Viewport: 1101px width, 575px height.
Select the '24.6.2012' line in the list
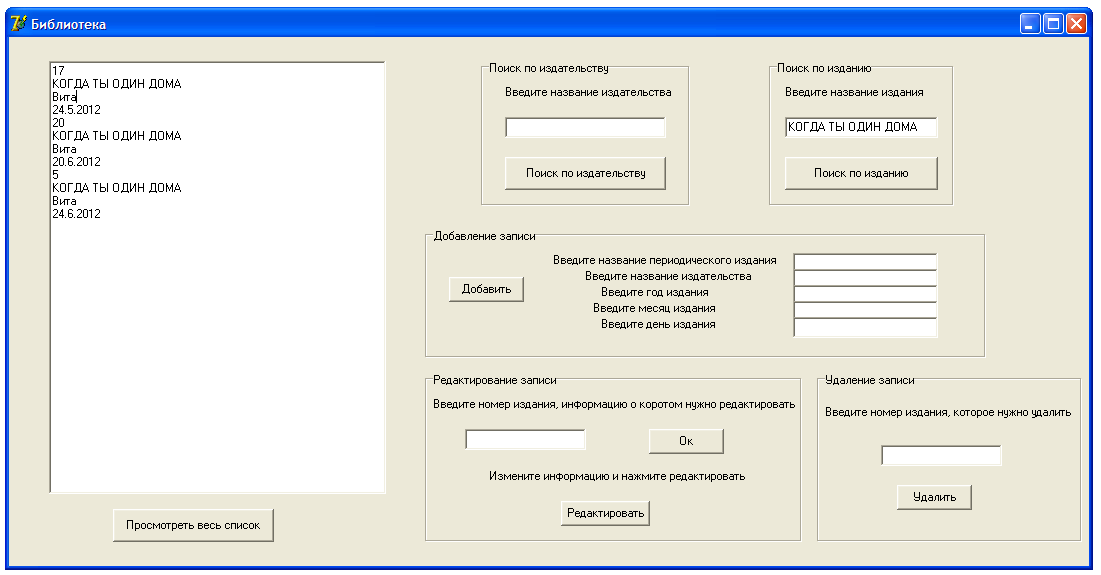pyautogui.click(x=77, y=213)
